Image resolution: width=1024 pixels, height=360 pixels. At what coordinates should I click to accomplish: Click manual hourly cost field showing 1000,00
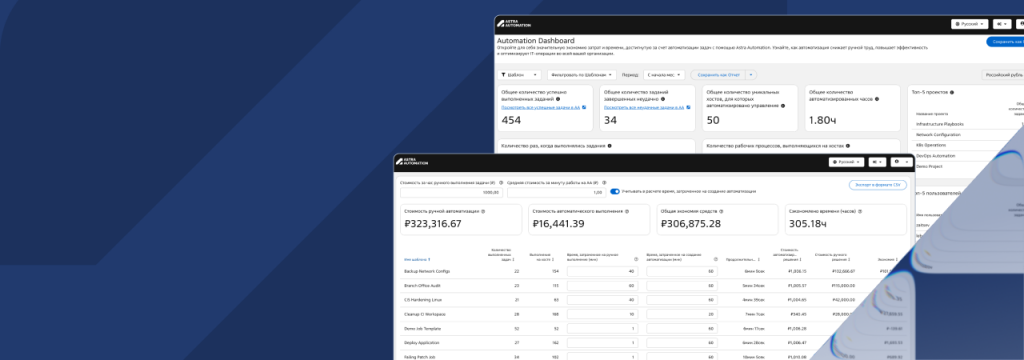pos(451,192)
